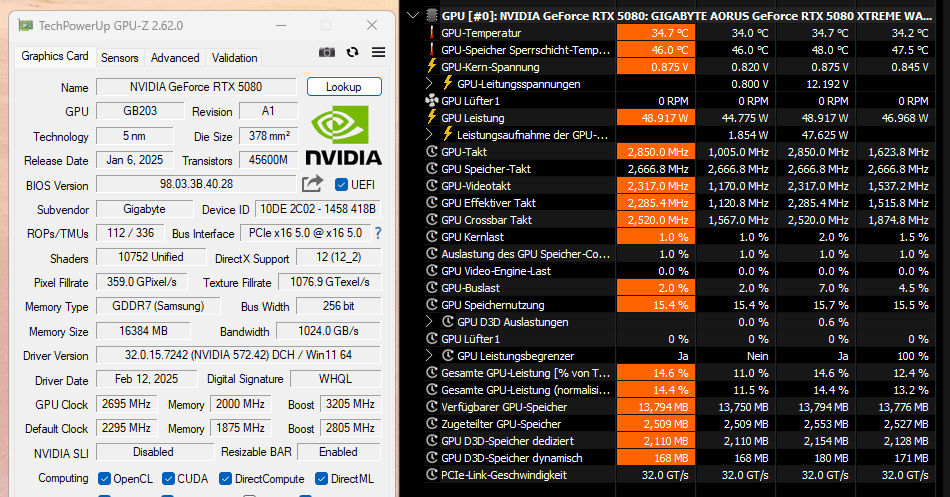Image resolution: width=950 pixels, height=497 pixels.
Task: Click the Memory Type field GDDR7 (Samsung)
Action: coord(158,306)
